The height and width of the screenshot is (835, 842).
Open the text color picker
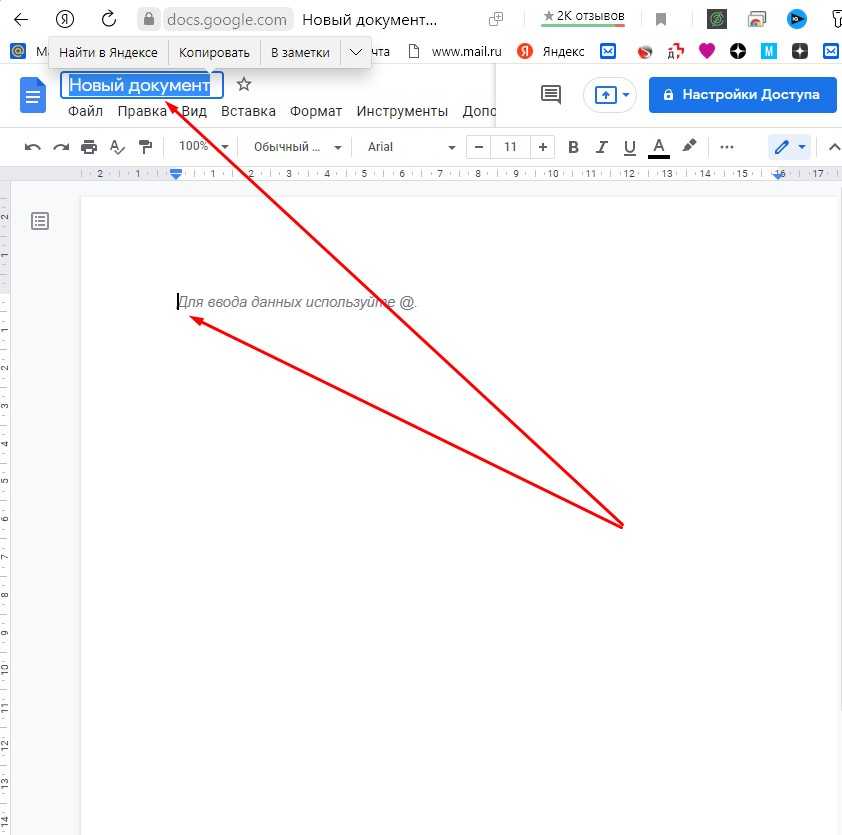659,147
